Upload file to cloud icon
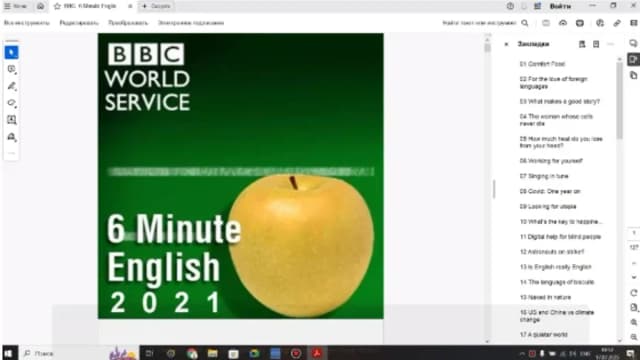Viewport: 640px width, 360px height. [x=563, y=23]
